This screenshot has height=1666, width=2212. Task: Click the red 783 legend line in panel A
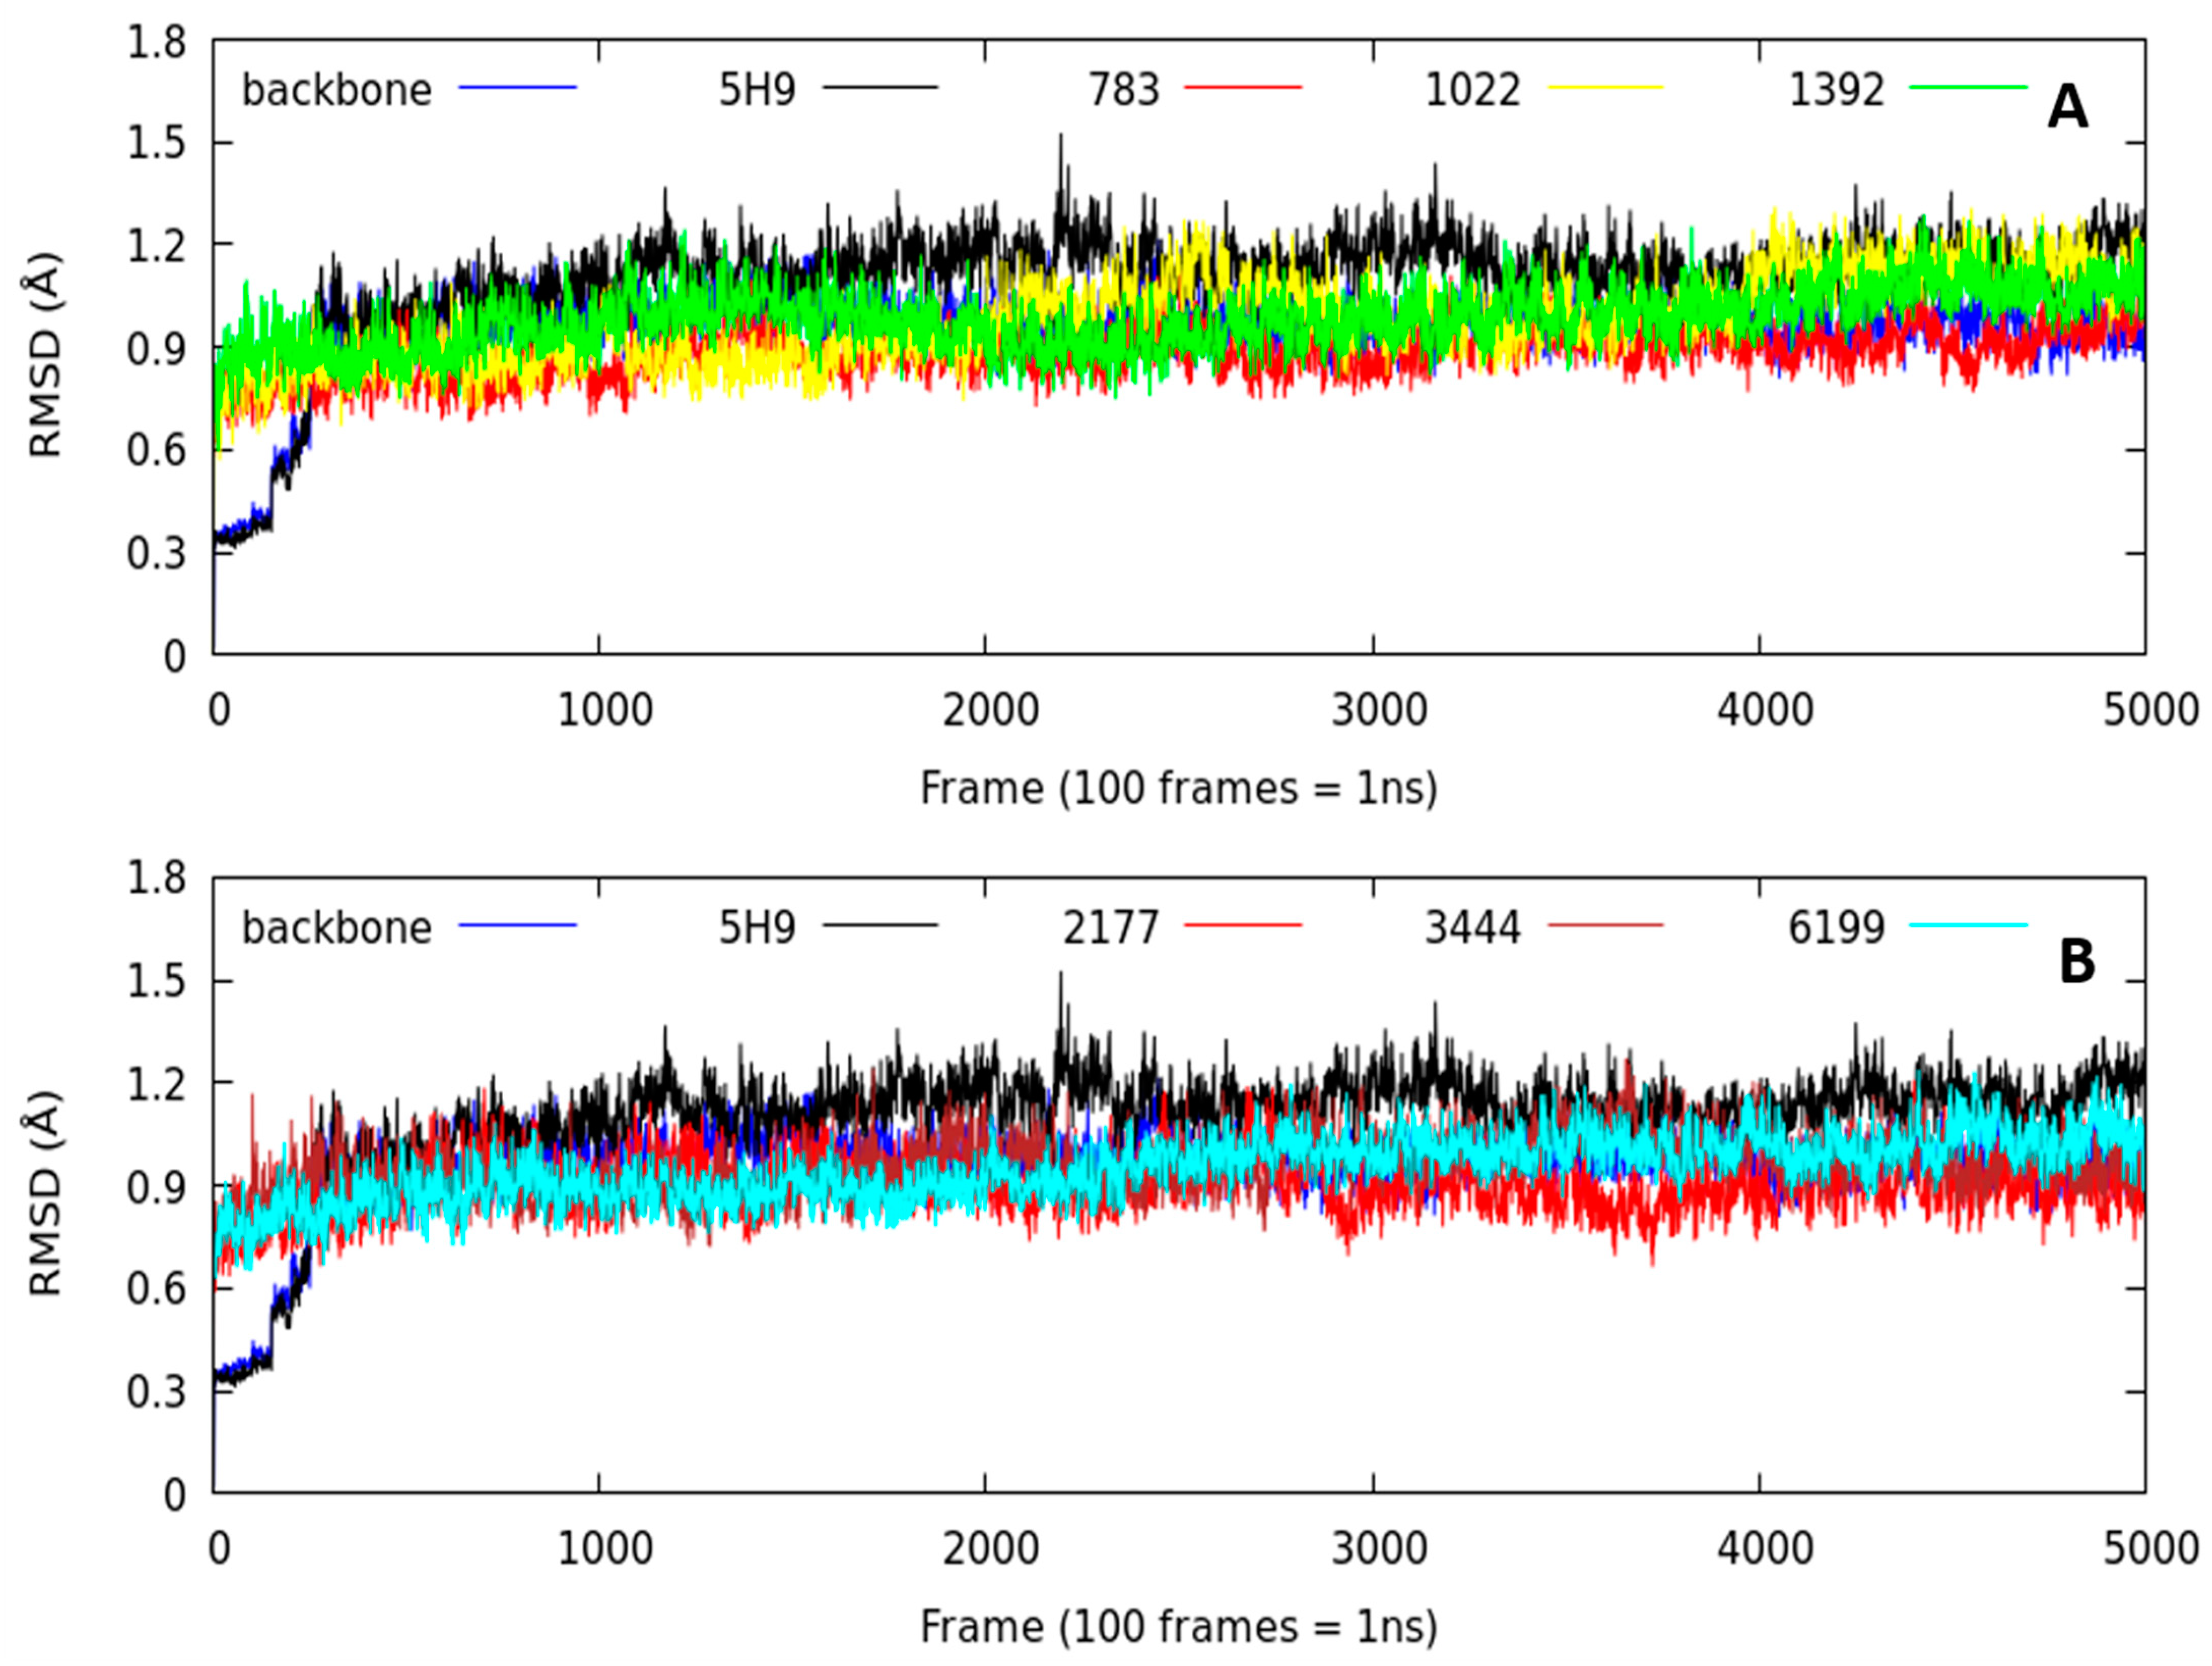1243,88
